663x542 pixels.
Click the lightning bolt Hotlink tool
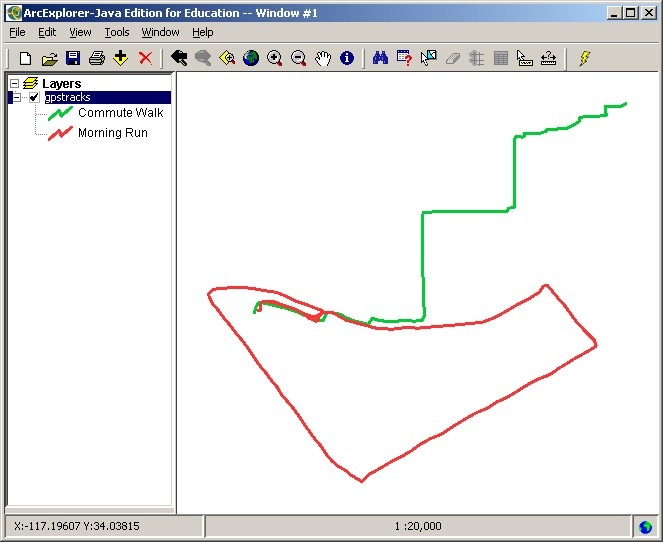585,58
